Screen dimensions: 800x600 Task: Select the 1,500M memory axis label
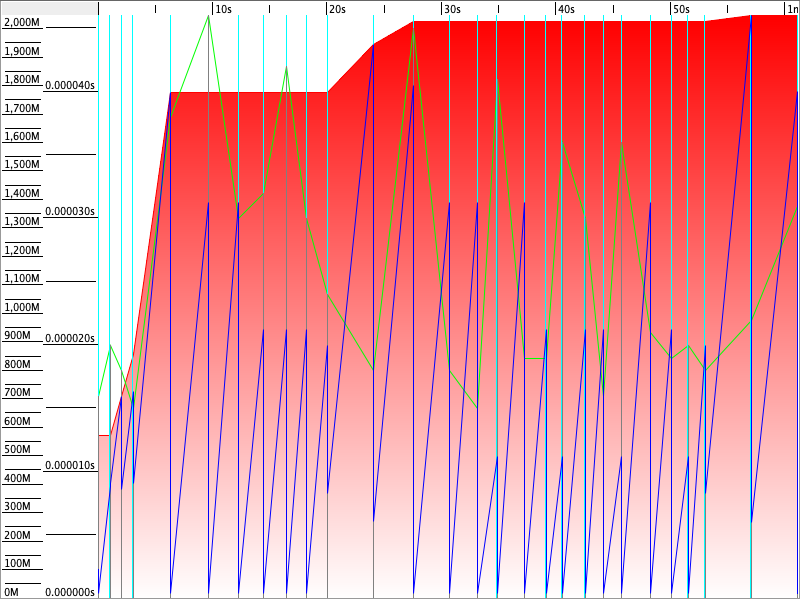click(22, 165)
